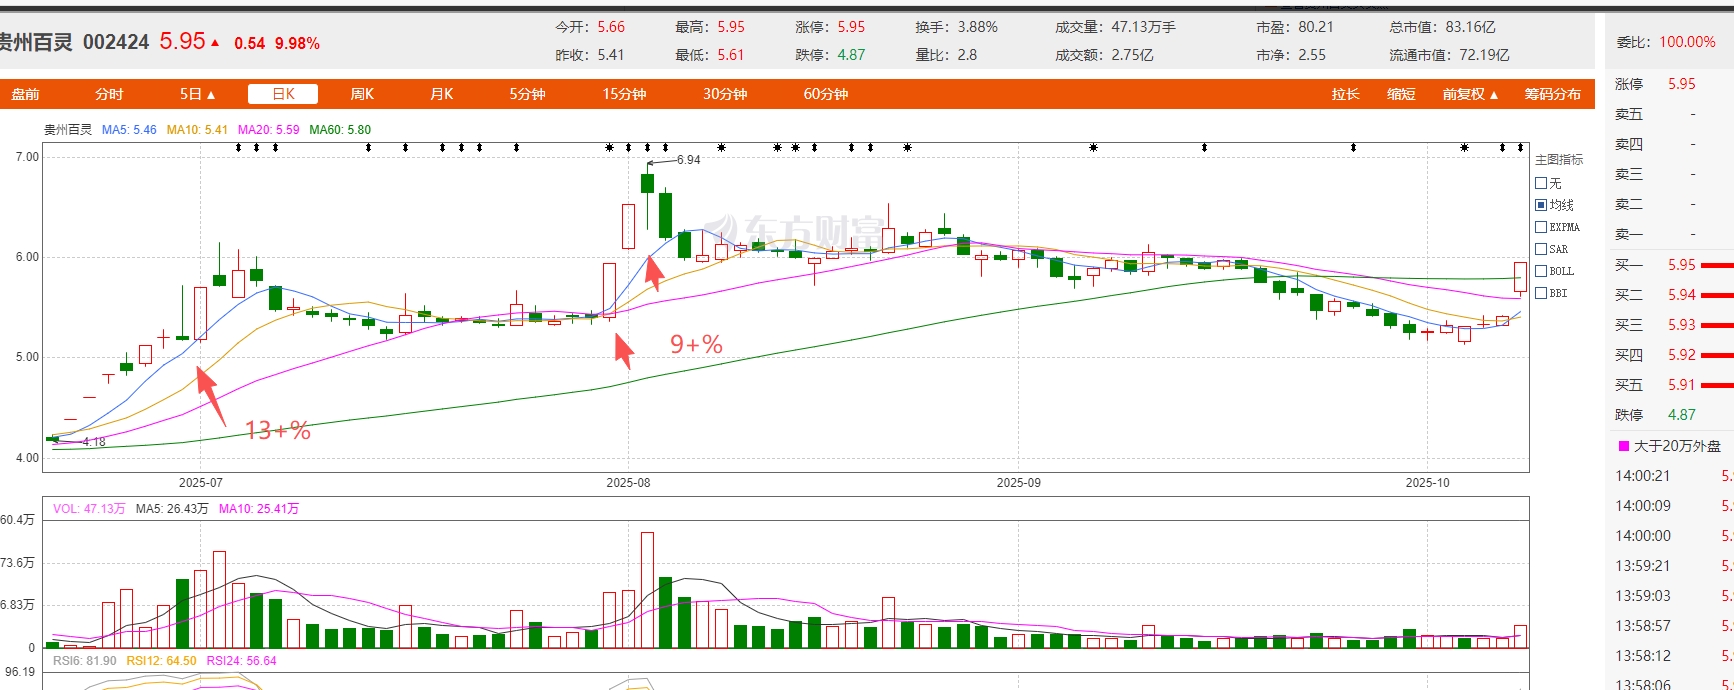Show the 30分钟 chart
The height and width of the screenshot is (690, 1734).
pyautogui.click(x=725, y=94)
